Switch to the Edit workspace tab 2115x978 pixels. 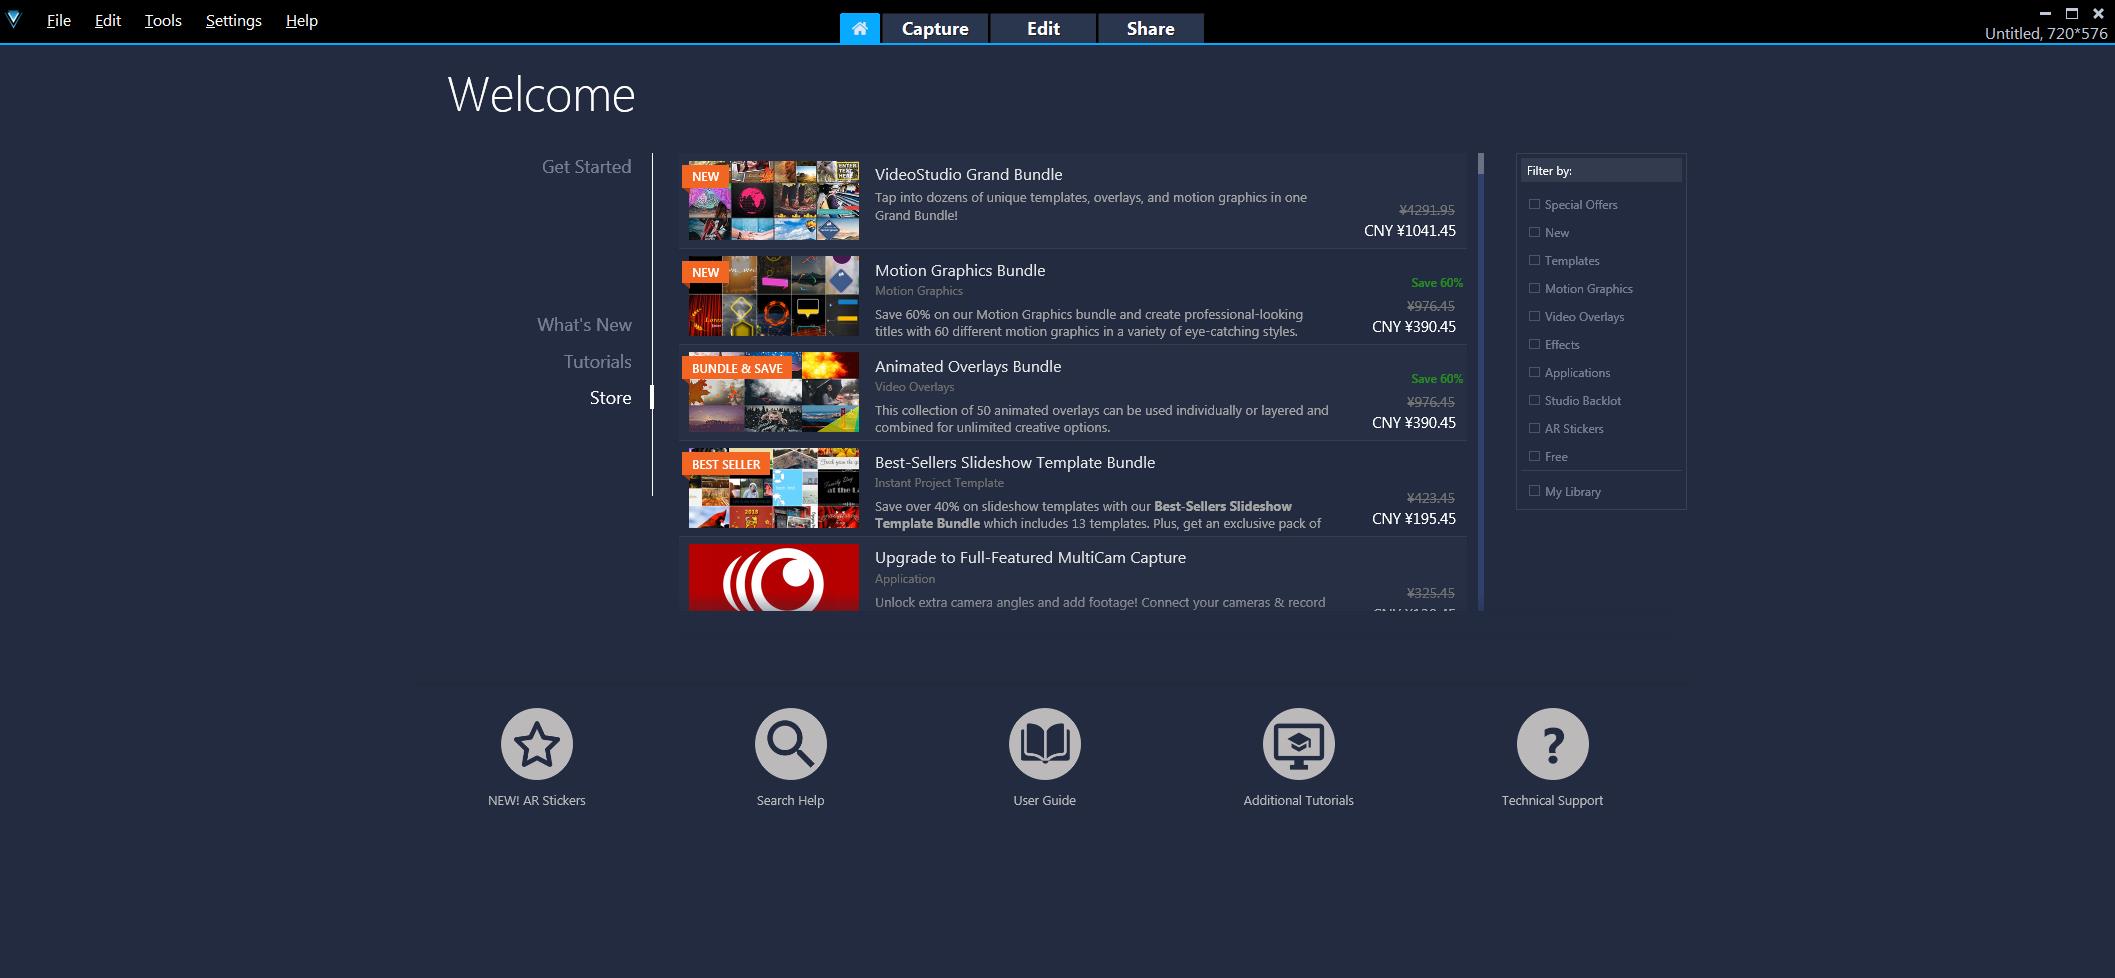pos(1043,28)
